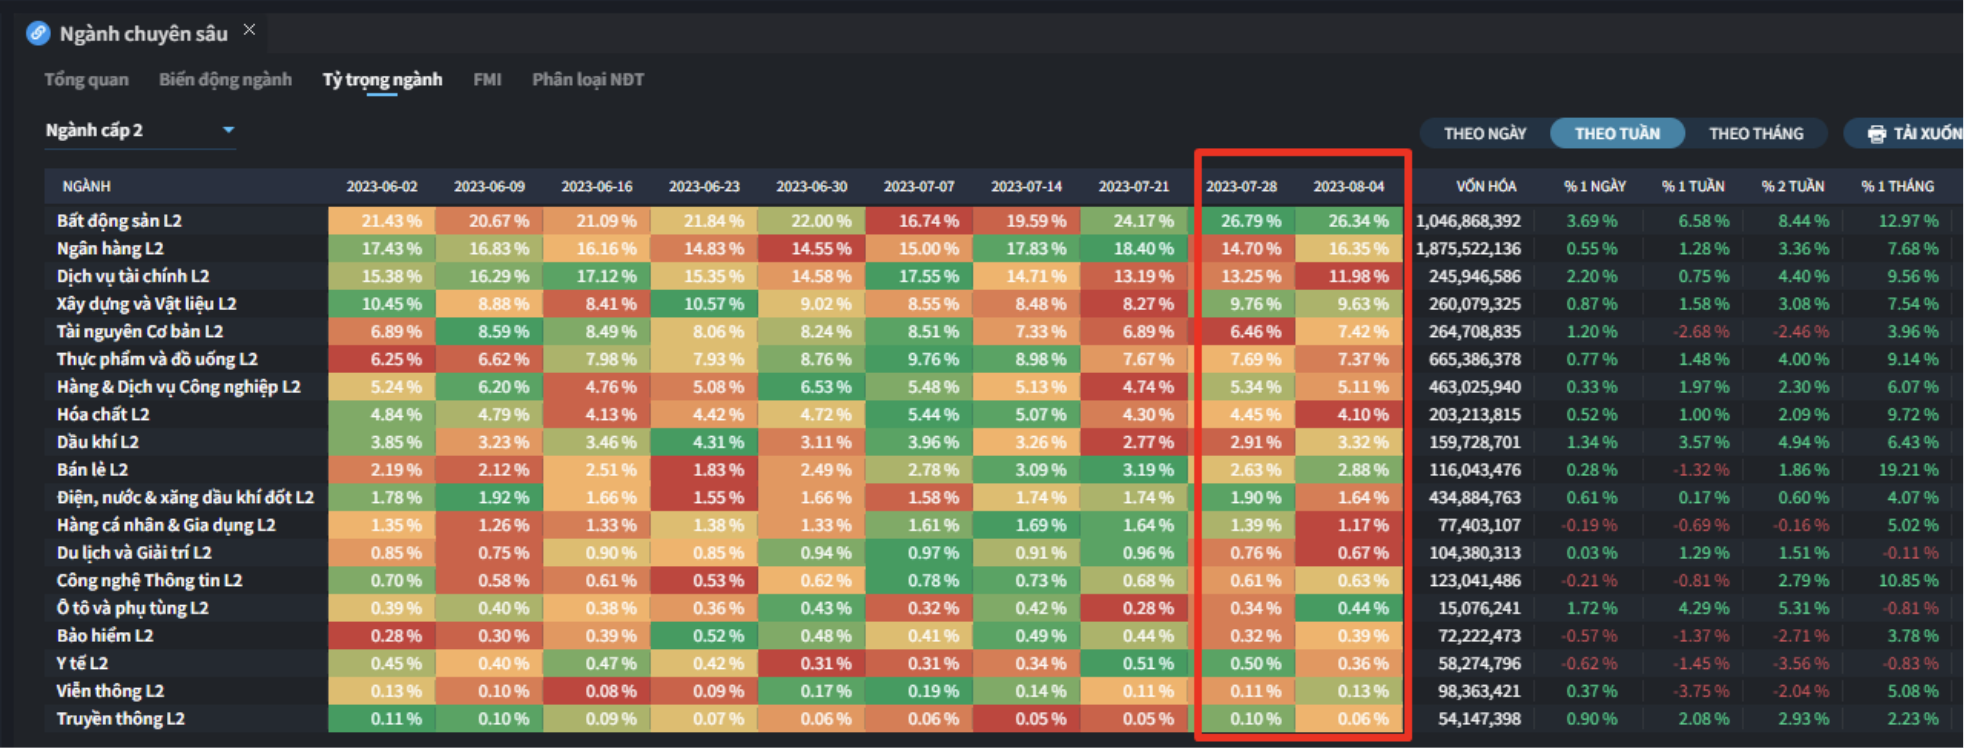Image resolution: width=1968 pixels, height=756 pixels.
Task: Click the blue link icon beside Ngành chuyên sâu
Action: click(x=38, y=33)
